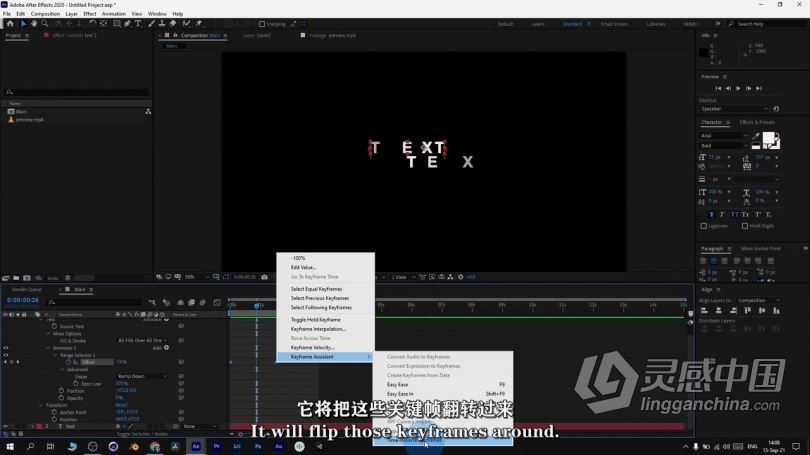810x455 pixels.
Task: Click the fill color swatch in Character panel
Action: tap(769, 137)
